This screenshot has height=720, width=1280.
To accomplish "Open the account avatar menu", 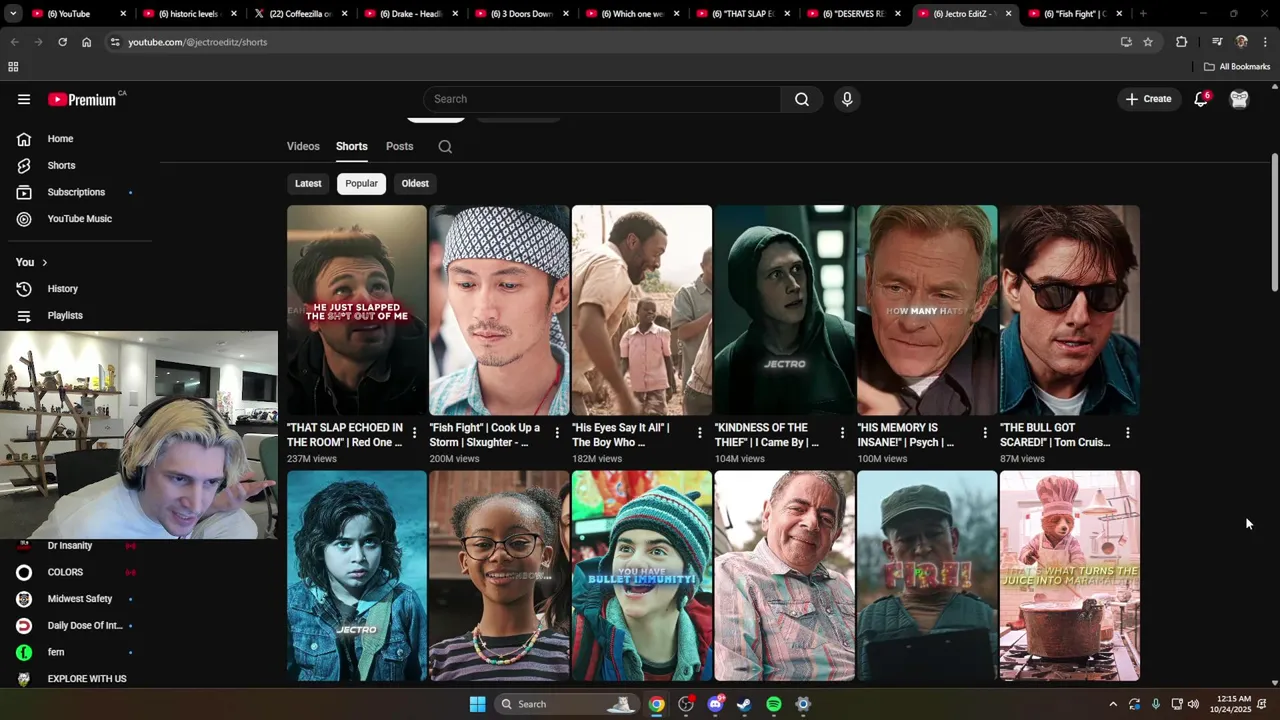I will (1239, 99).
